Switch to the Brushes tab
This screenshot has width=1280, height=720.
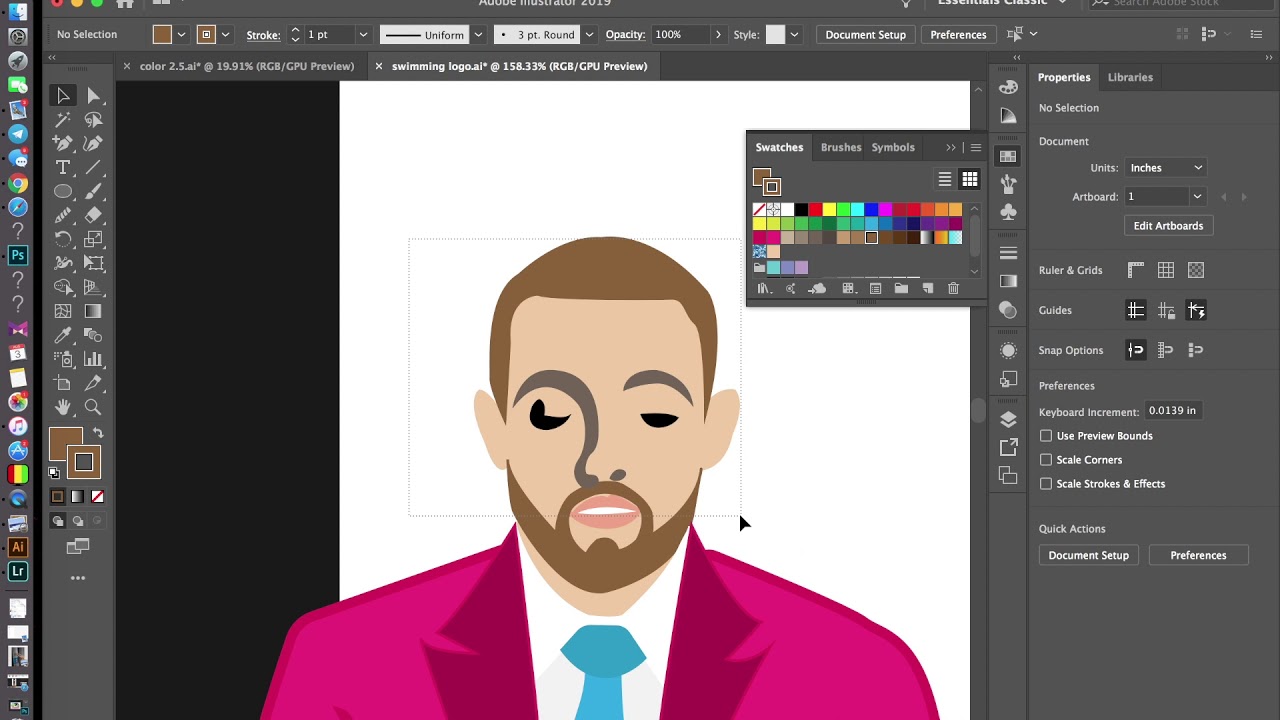[841, 147]
